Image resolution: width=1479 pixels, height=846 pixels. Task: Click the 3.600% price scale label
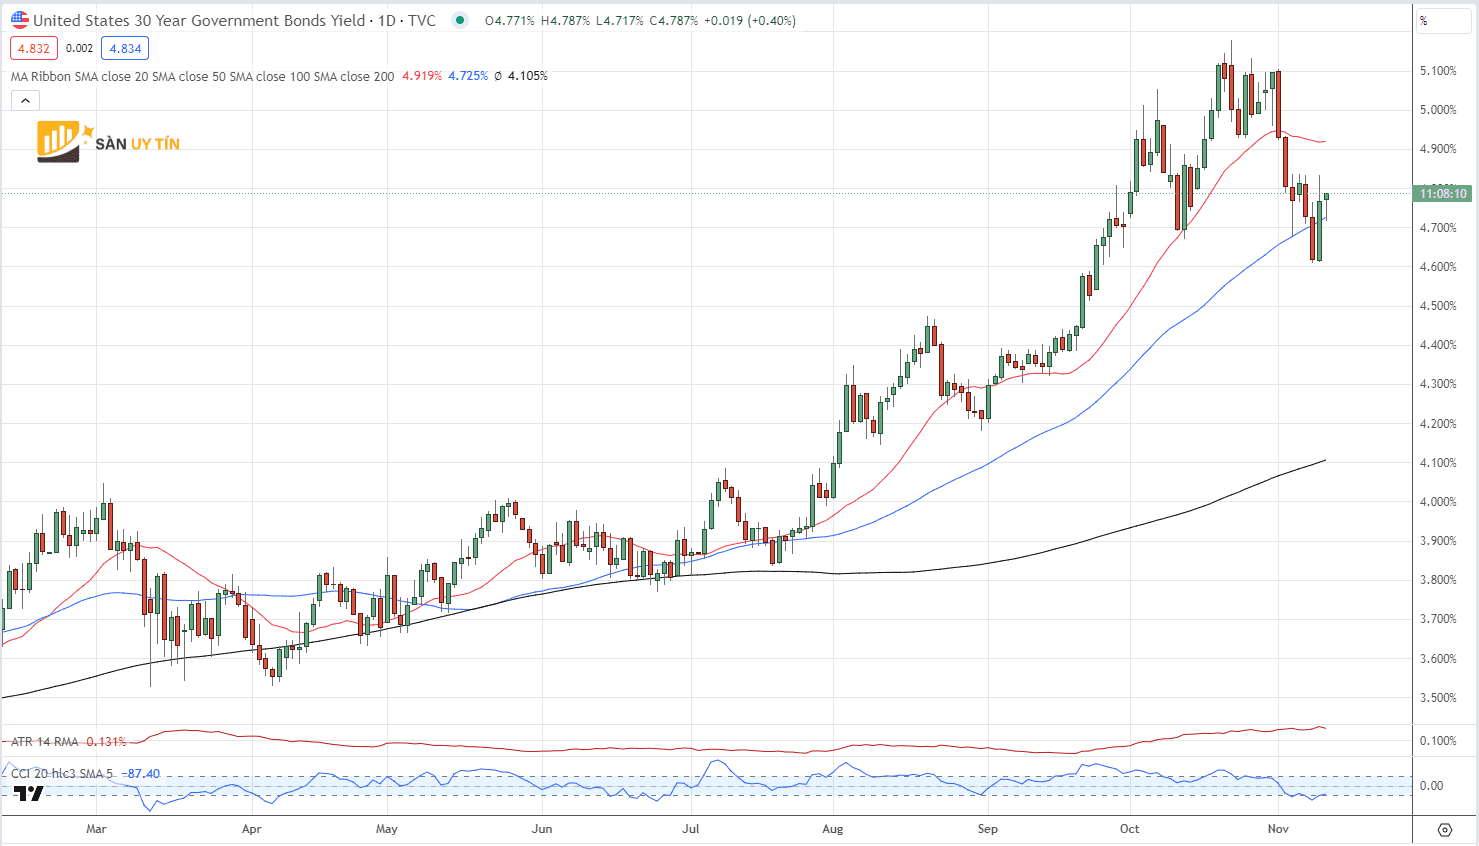[x=1438, y=659]
